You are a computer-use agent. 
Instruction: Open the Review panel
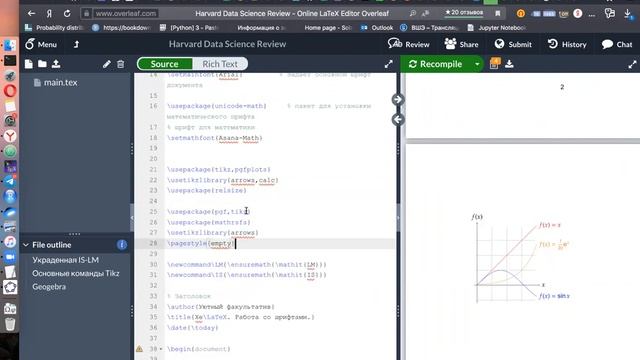(409, 44)
